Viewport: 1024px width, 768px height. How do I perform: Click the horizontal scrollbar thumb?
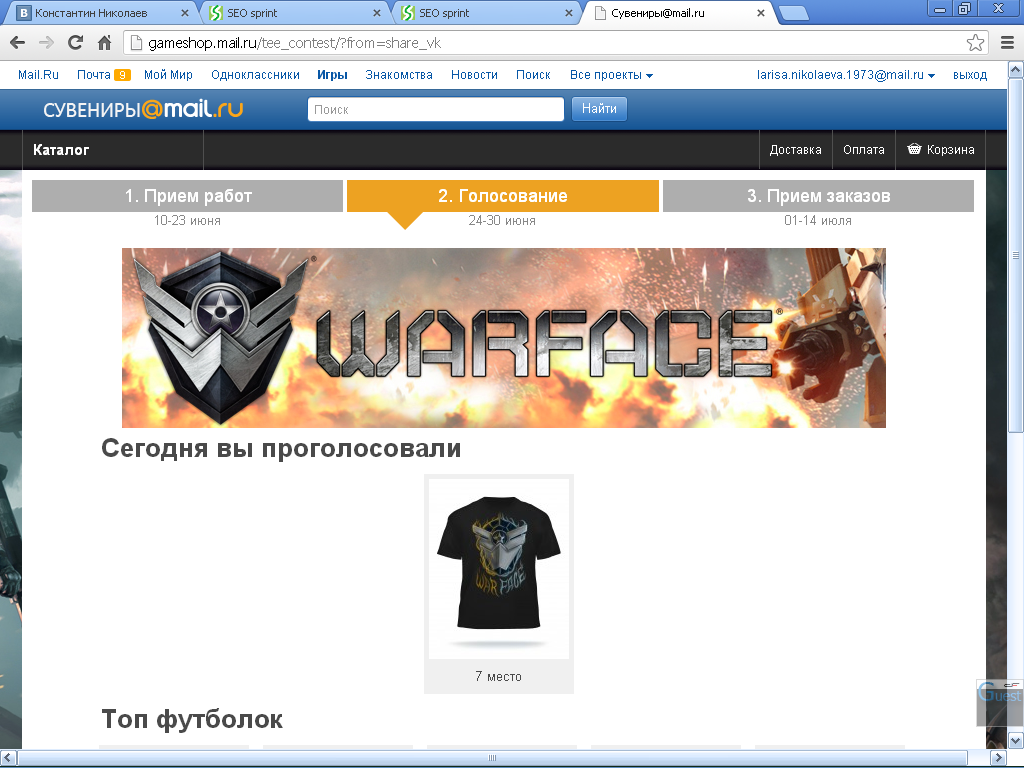pos(492,758)
